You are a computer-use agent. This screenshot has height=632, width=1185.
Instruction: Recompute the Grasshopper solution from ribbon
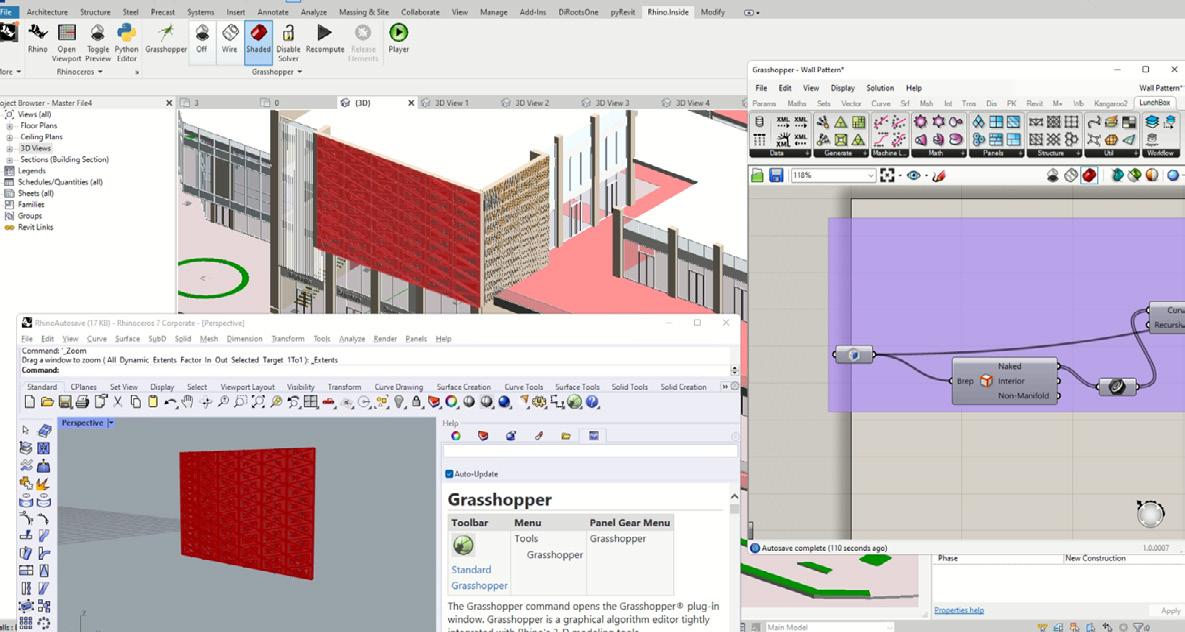point(325,39)
